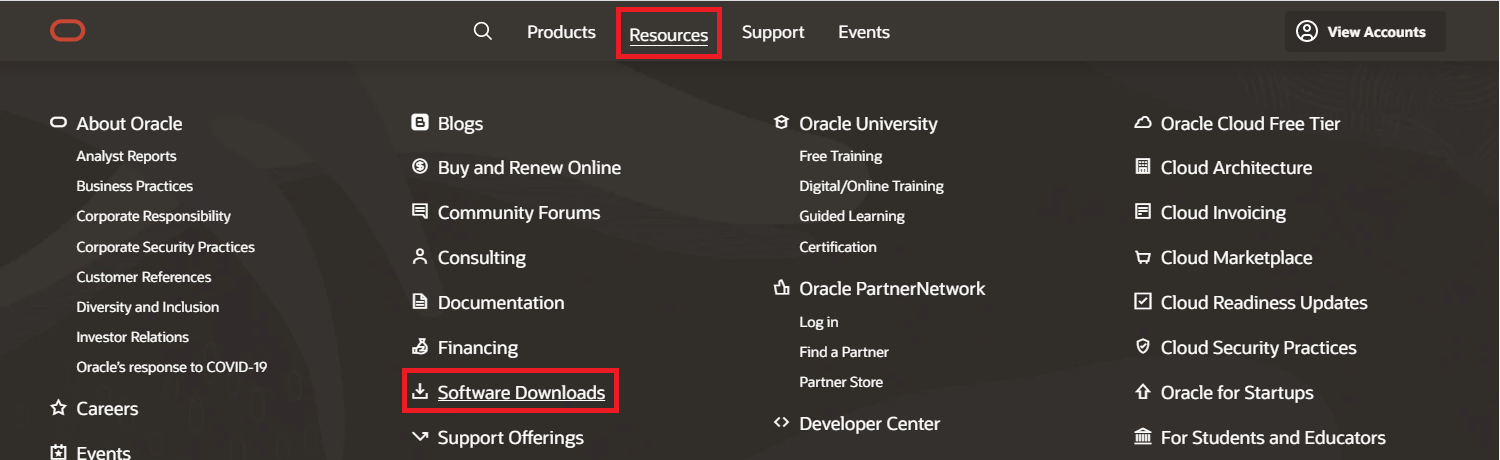Click the Students and Educators institution icon
Image resolution: width=1500 pixels, height=460 pixels.
click(1143, 437)
